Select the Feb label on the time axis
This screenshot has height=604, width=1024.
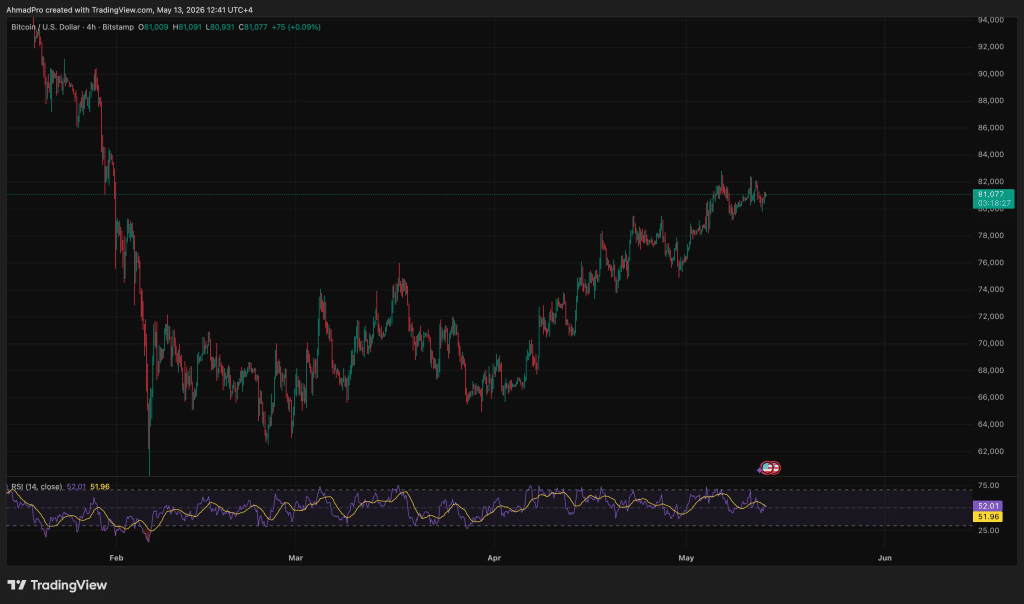click(116, 558)
